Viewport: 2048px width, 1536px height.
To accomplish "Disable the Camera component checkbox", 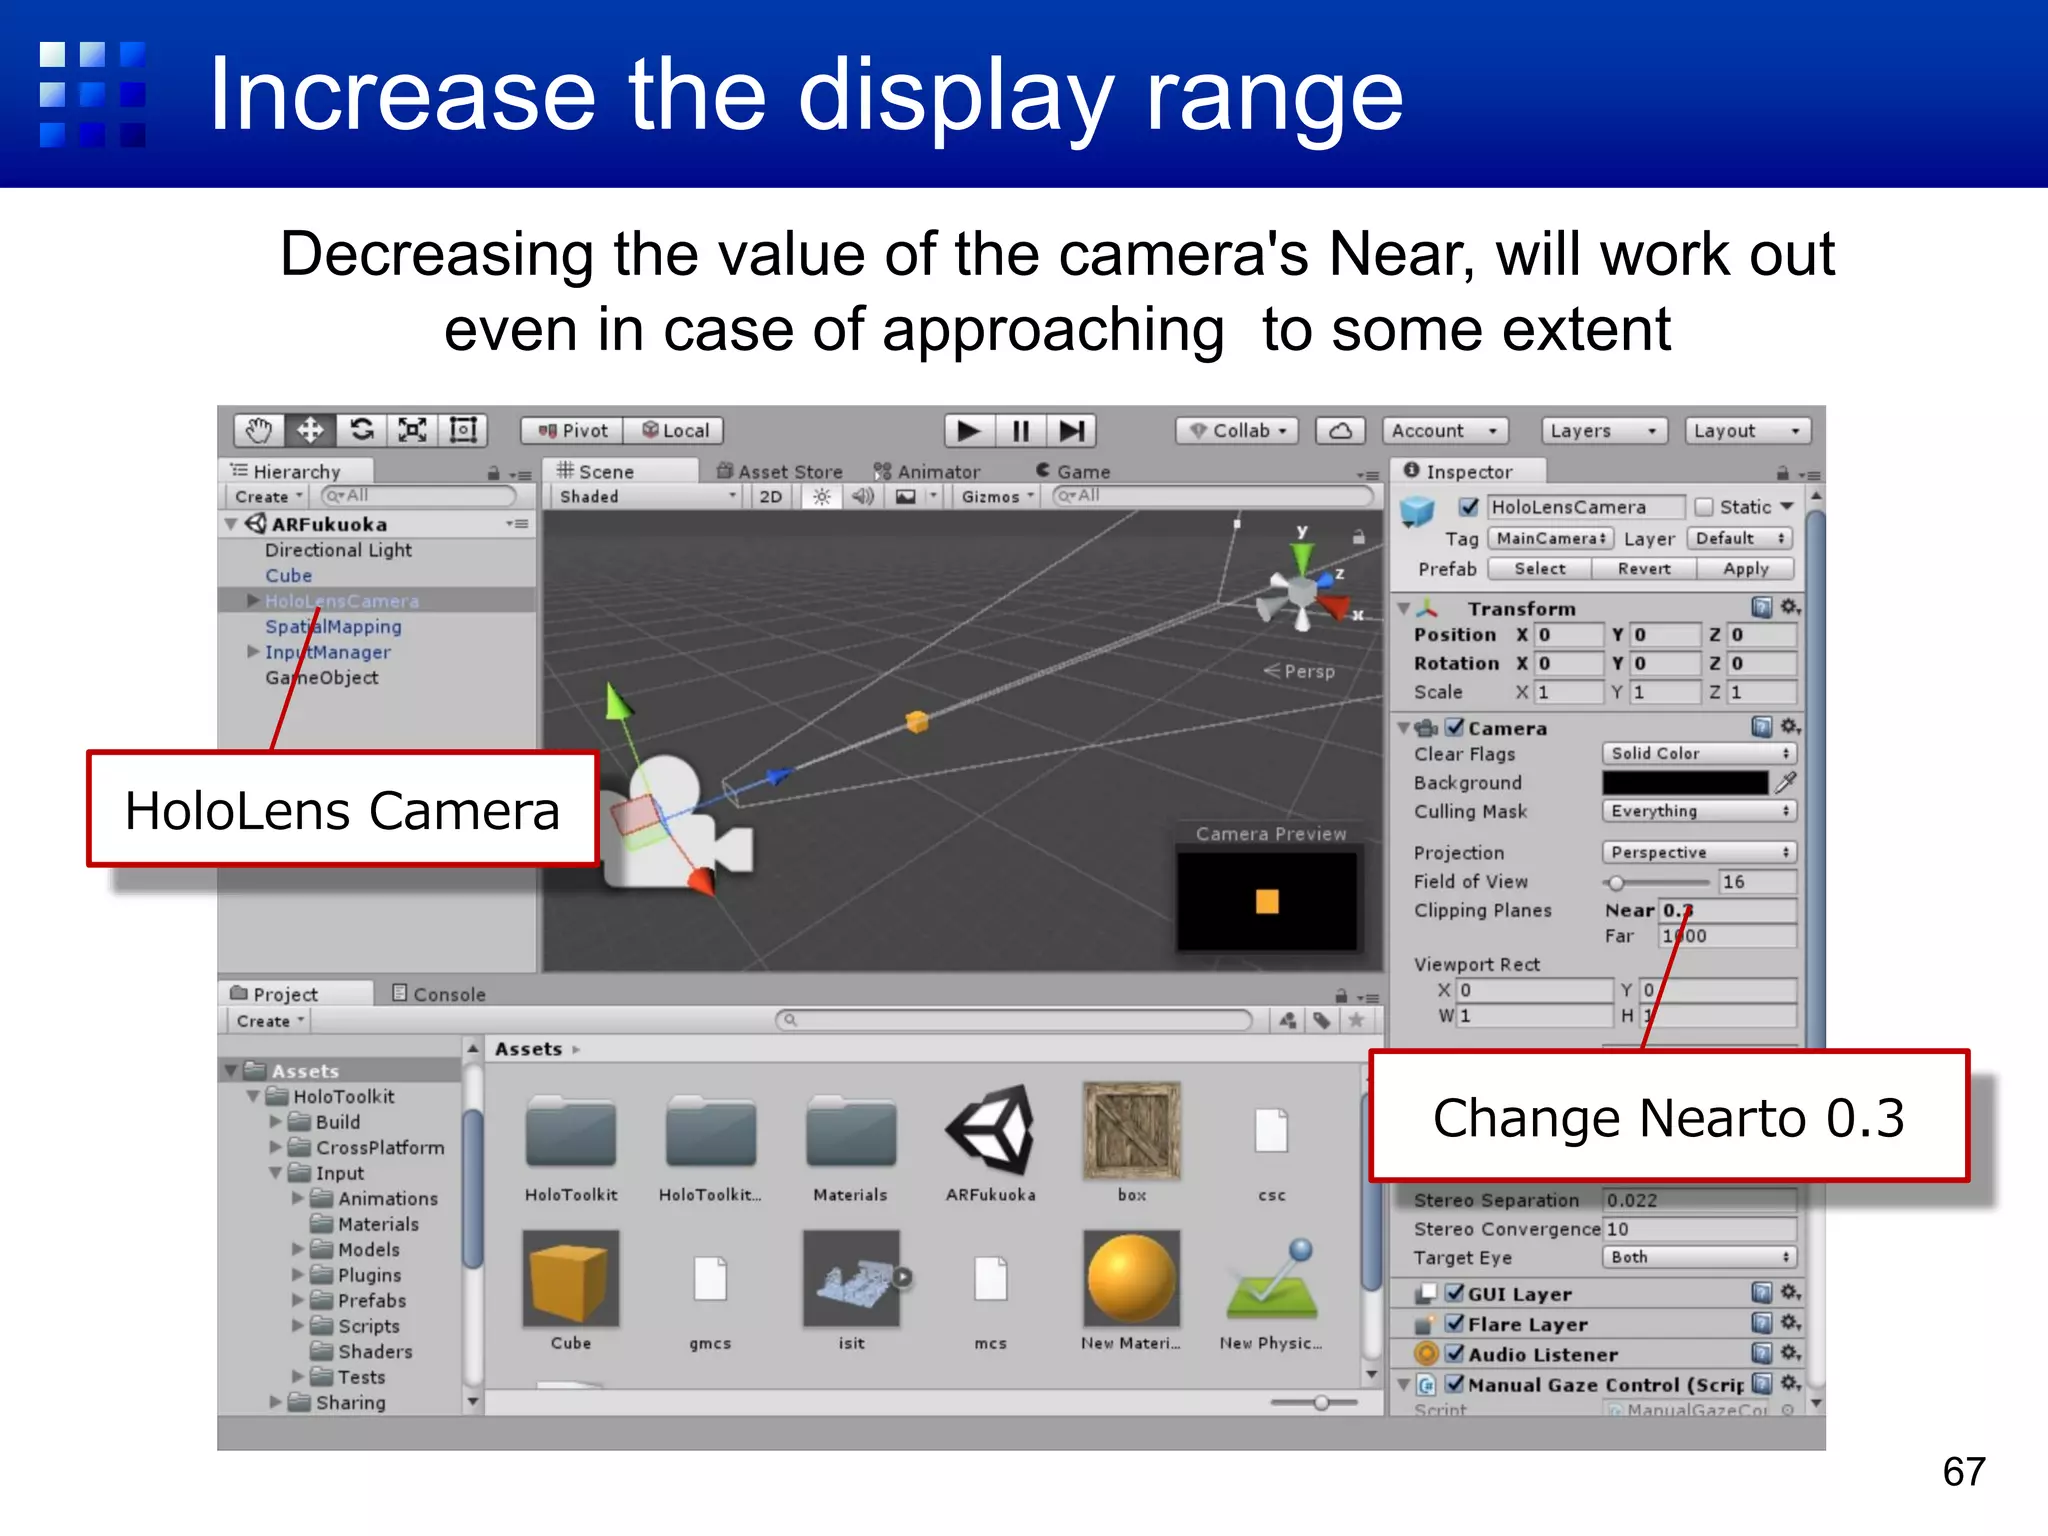I will tap(1455, 727).
